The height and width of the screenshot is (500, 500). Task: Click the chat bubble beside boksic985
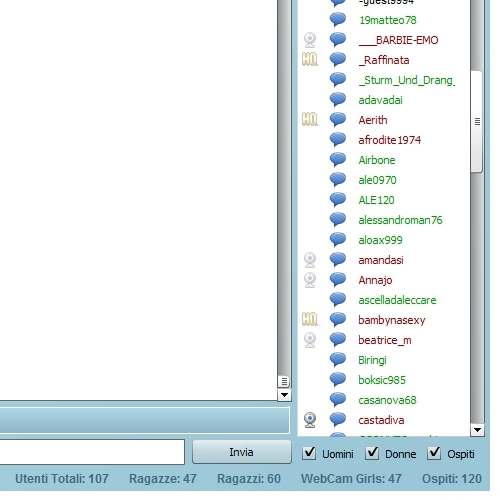(338, 380)
